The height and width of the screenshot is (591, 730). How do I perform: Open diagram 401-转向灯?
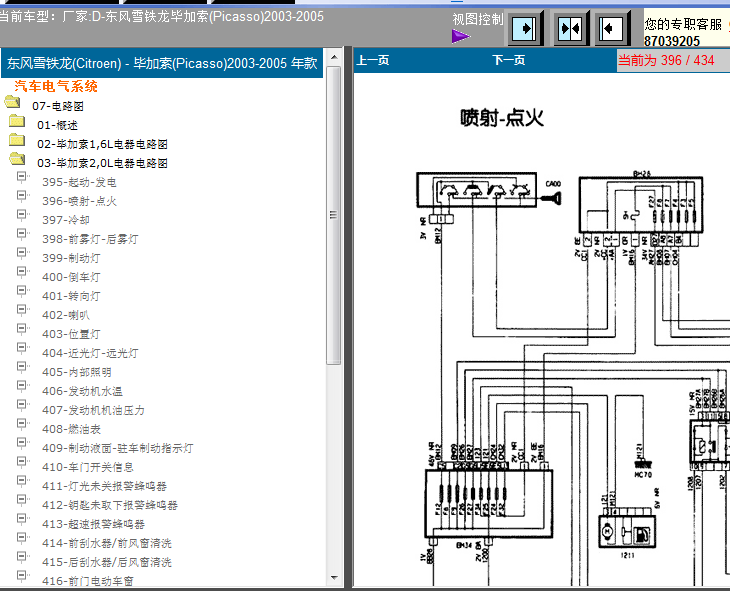tap(71, 296)
